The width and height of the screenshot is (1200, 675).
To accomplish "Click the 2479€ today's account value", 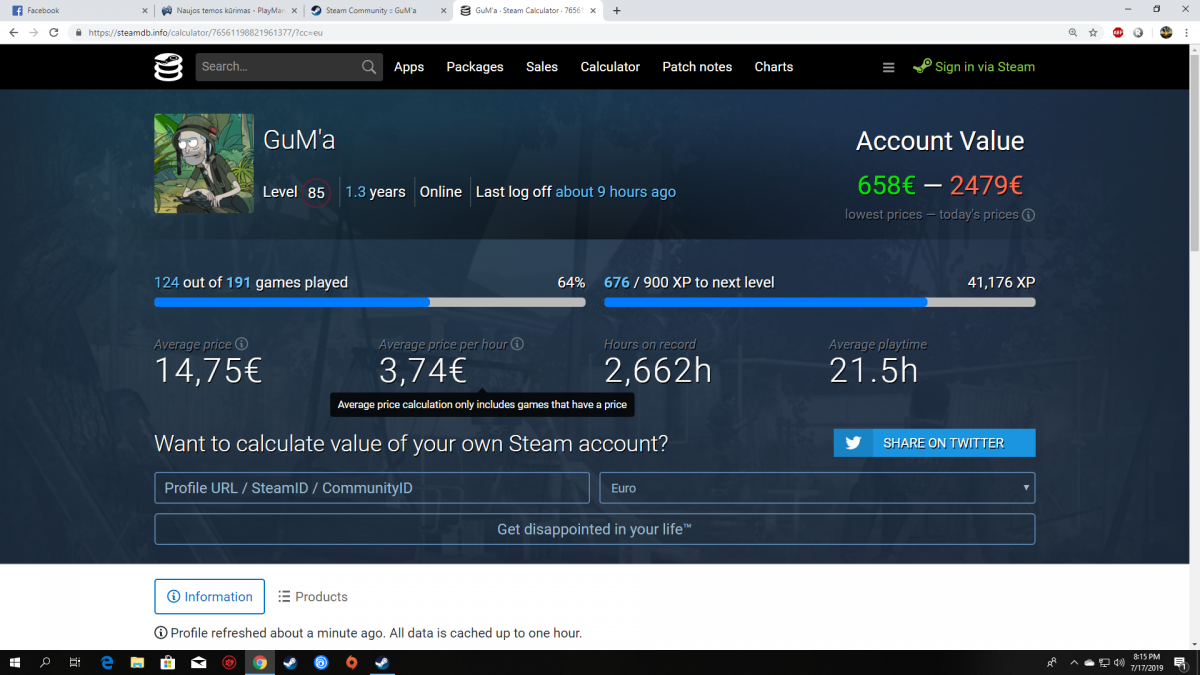I will pos(986,185).
